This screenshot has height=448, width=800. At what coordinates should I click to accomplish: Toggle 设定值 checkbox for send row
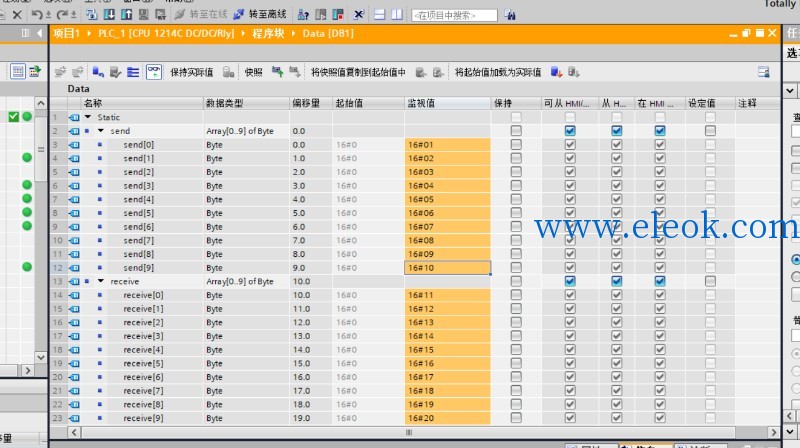click(x=710, y=131)
